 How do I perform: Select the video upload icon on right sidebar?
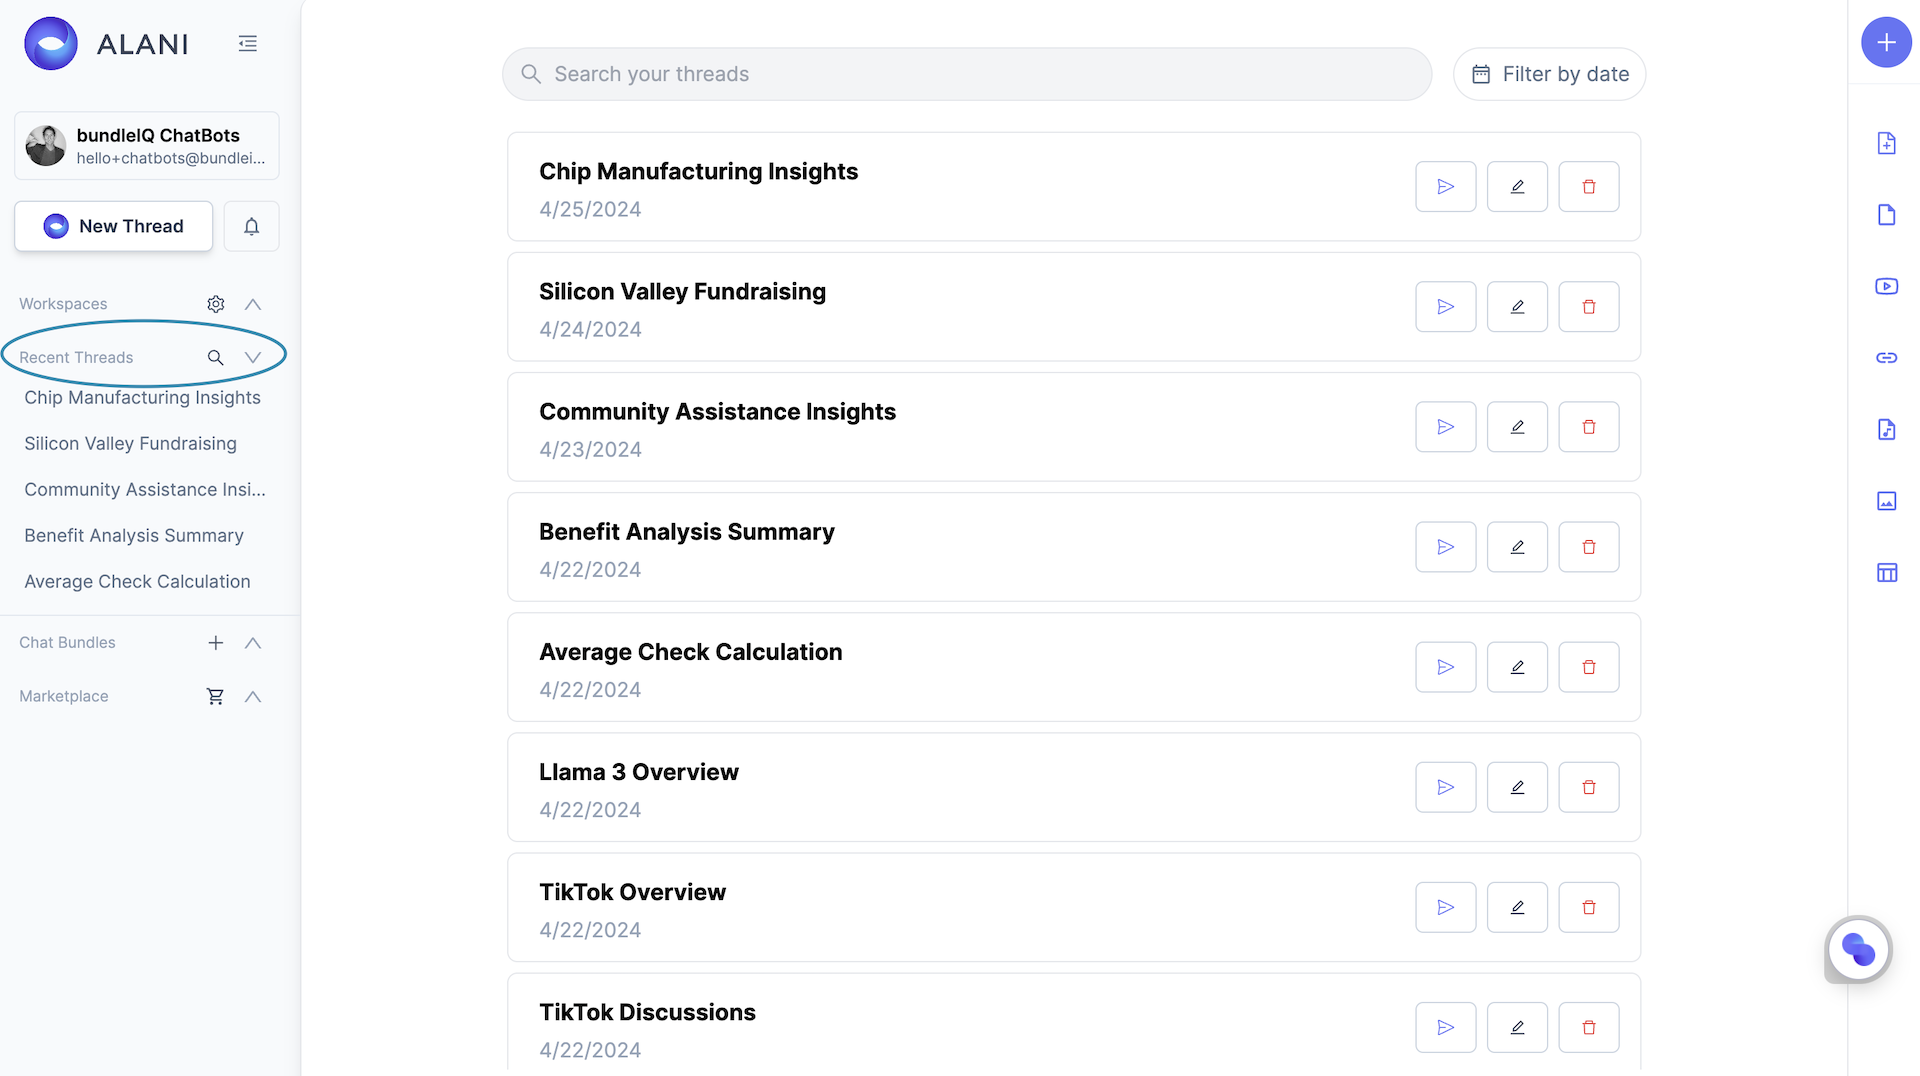[1887, 286]
